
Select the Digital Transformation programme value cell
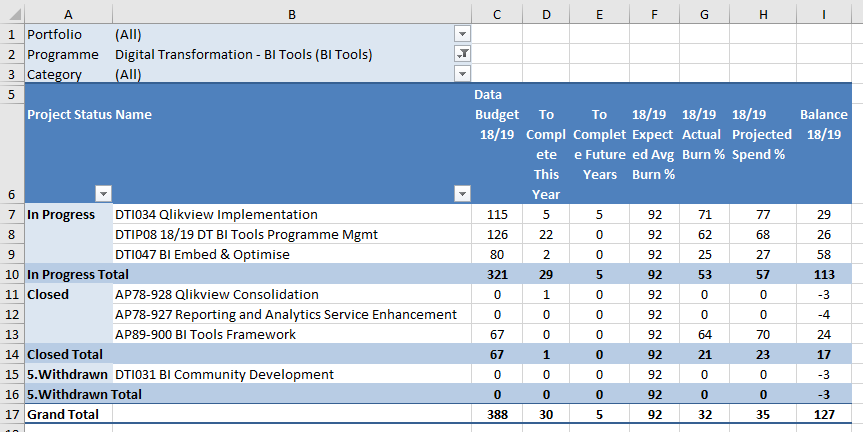243,54
